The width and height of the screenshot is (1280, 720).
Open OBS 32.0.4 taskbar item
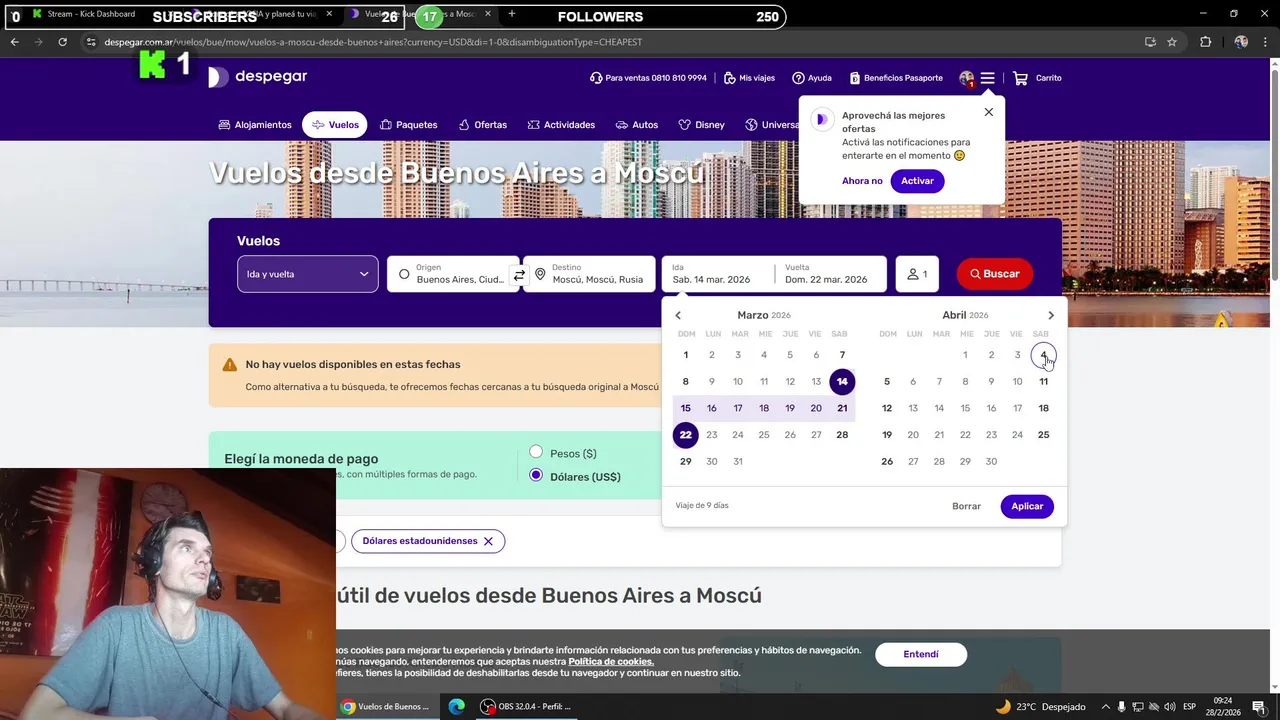(526, 706)
